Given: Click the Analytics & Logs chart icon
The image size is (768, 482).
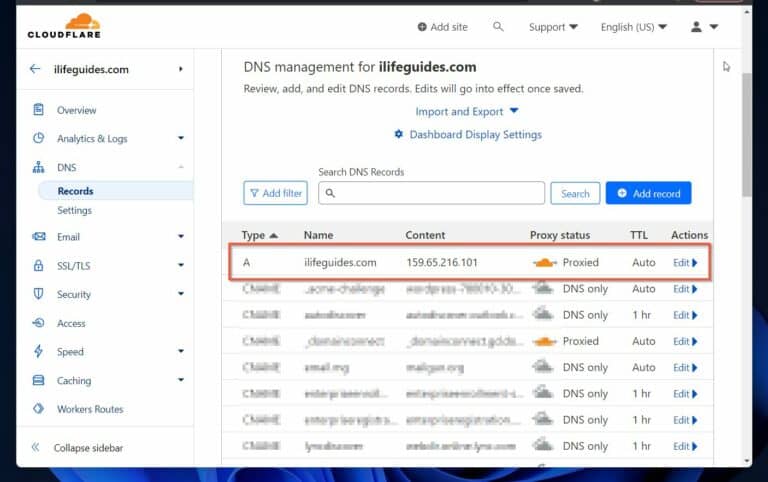Looking at the screenshot, I should pos(38,138).
